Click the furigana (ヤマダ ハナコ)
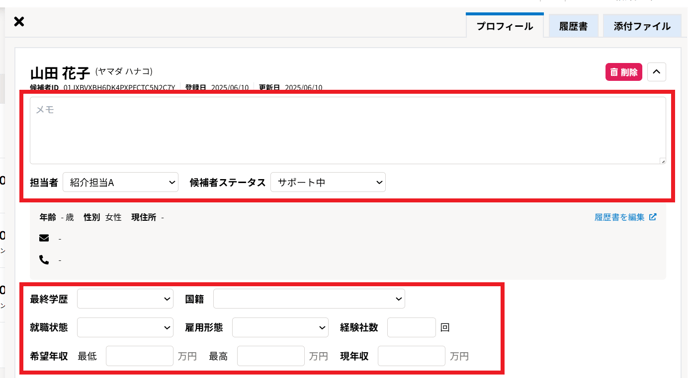 (x=124, y=72)
